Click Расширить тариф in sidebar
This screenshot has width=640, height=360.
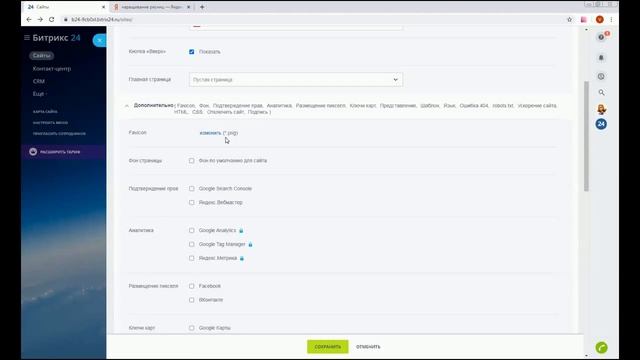[x=60, y=152]
